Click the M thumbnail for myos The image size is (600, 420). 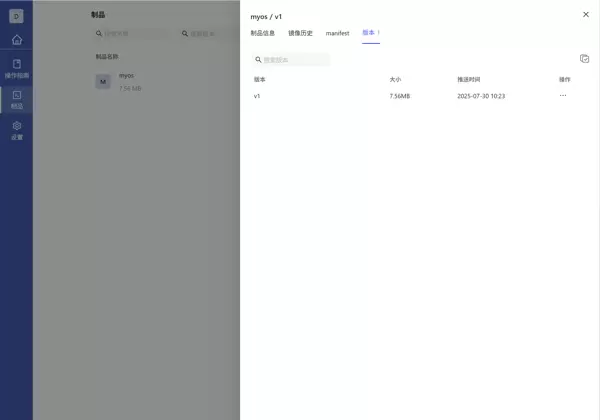103,81
